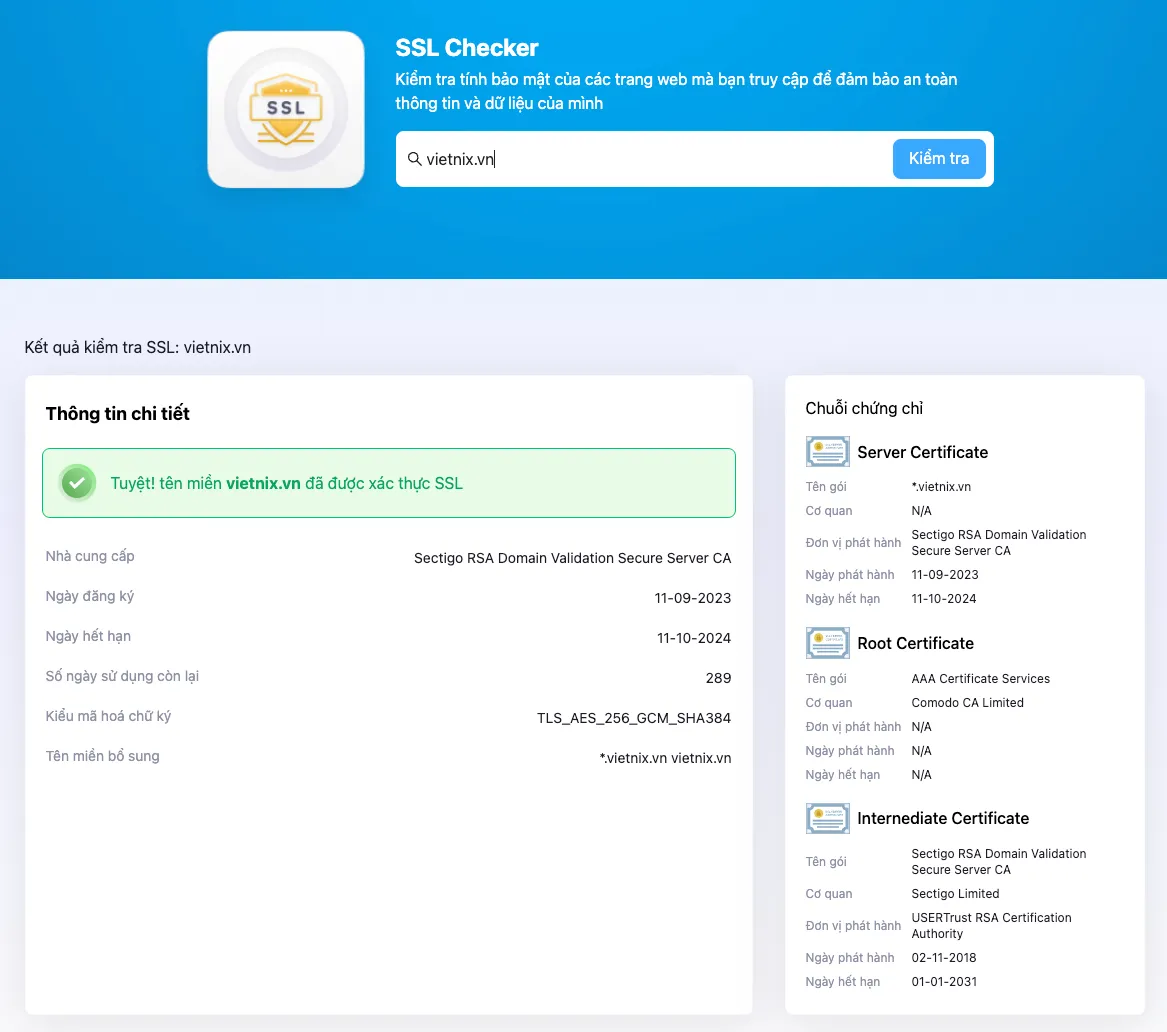Click the SSL Checker title heading
This screenshot has height=1032, width=1167.
(x=466, y=47)
